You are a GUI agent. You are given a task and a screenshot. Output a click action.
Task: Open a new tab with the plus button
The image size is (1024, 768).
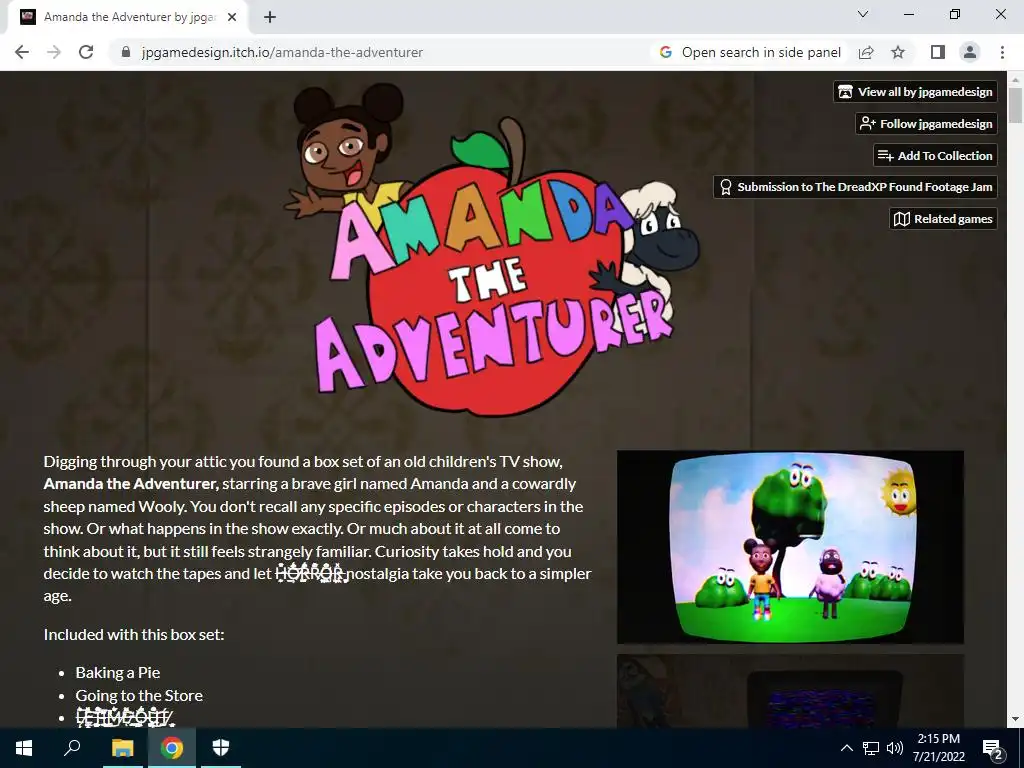click(x=270, y=17)
